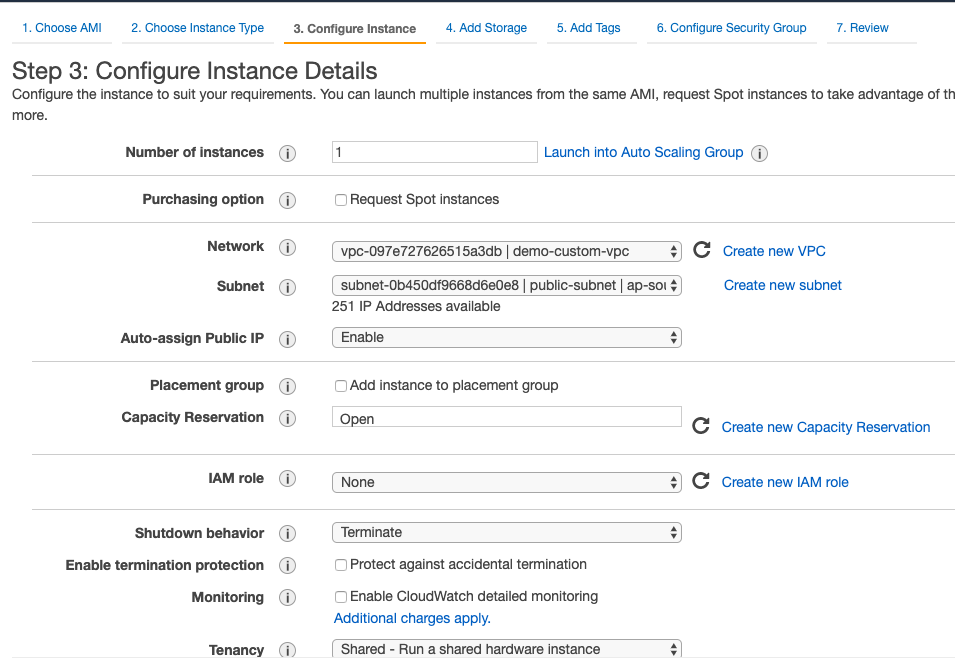The image size is (955, 667).
Task: Click Create new IAM role link
Action: pyautogui.click(x=785, y=482)
